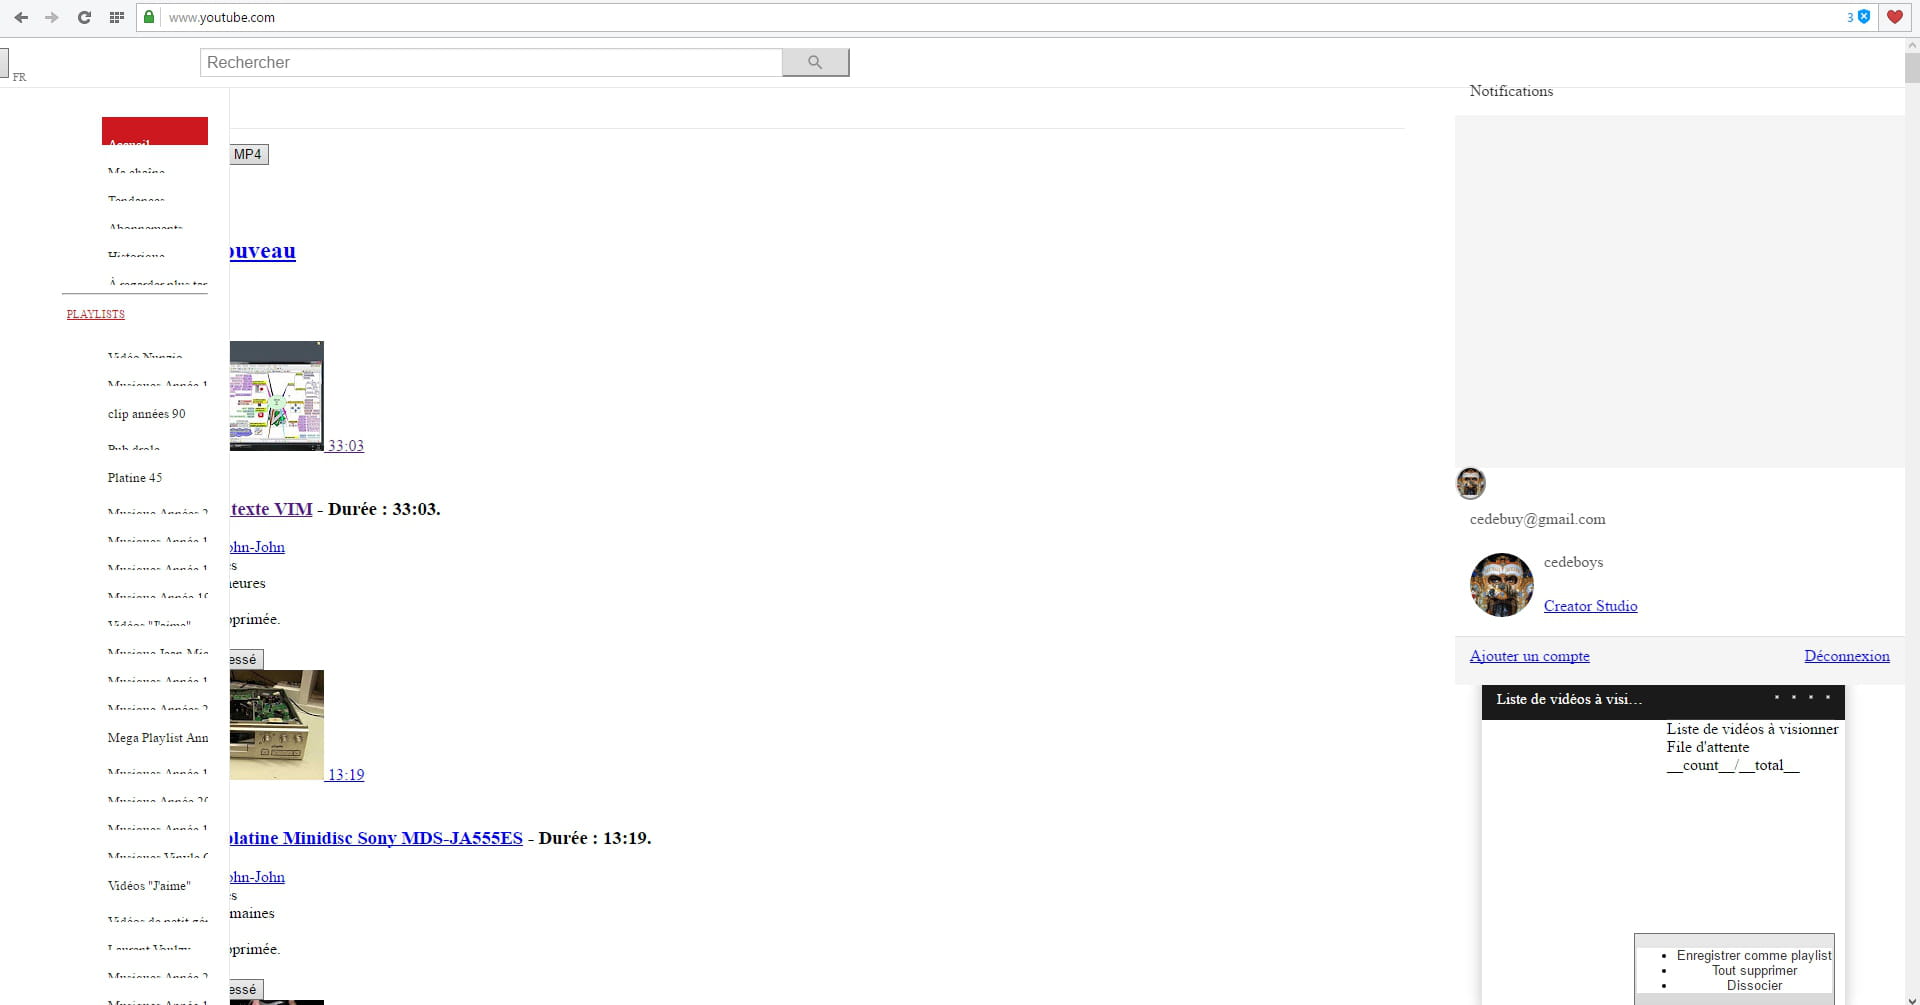Viewport: 1920px width, 1005px height.
Task: Open the blue shield blocker icon
Action: click(x=1864, y=17)
